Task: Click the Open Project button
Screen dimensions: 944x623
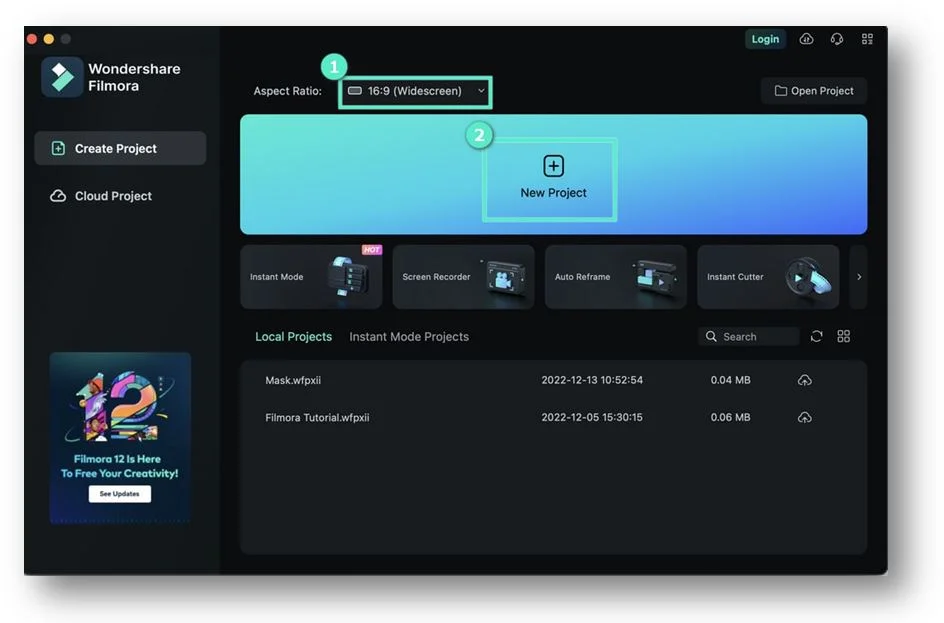Action: pos(814,91)
